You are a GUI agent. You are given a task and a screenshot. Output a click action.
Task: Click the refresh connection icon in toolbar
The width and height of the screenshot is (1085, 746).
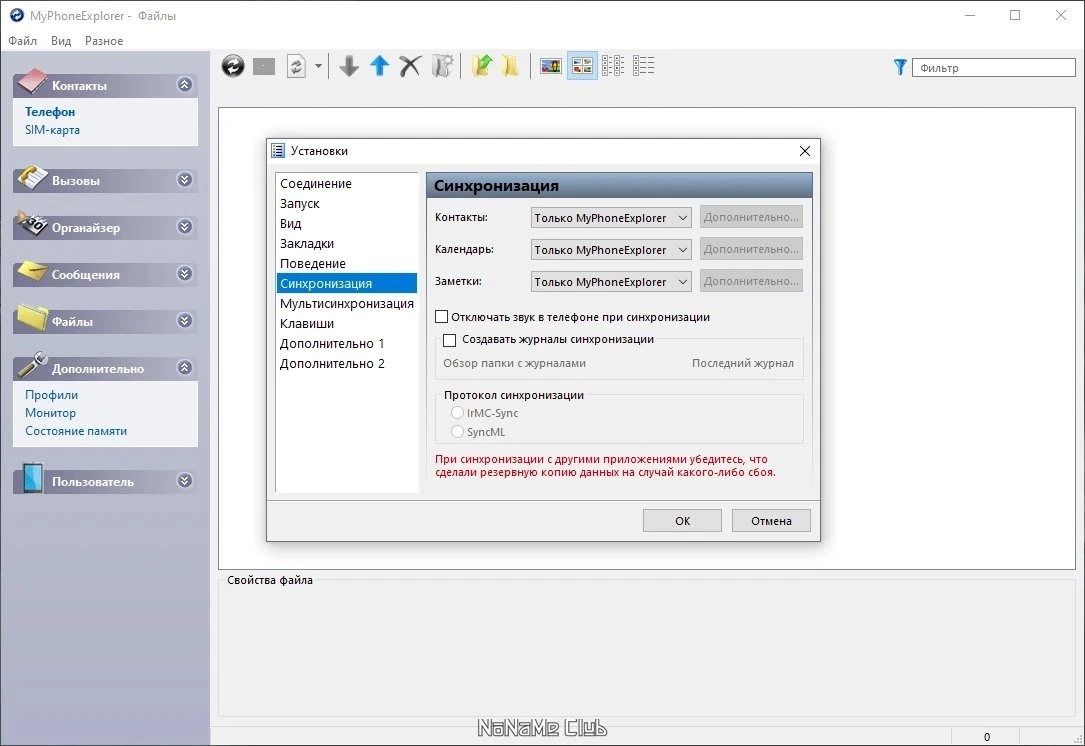233,66
